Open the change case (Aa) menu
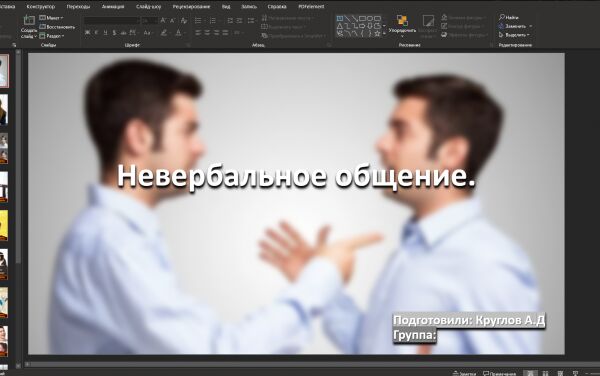 click(148, 33)
